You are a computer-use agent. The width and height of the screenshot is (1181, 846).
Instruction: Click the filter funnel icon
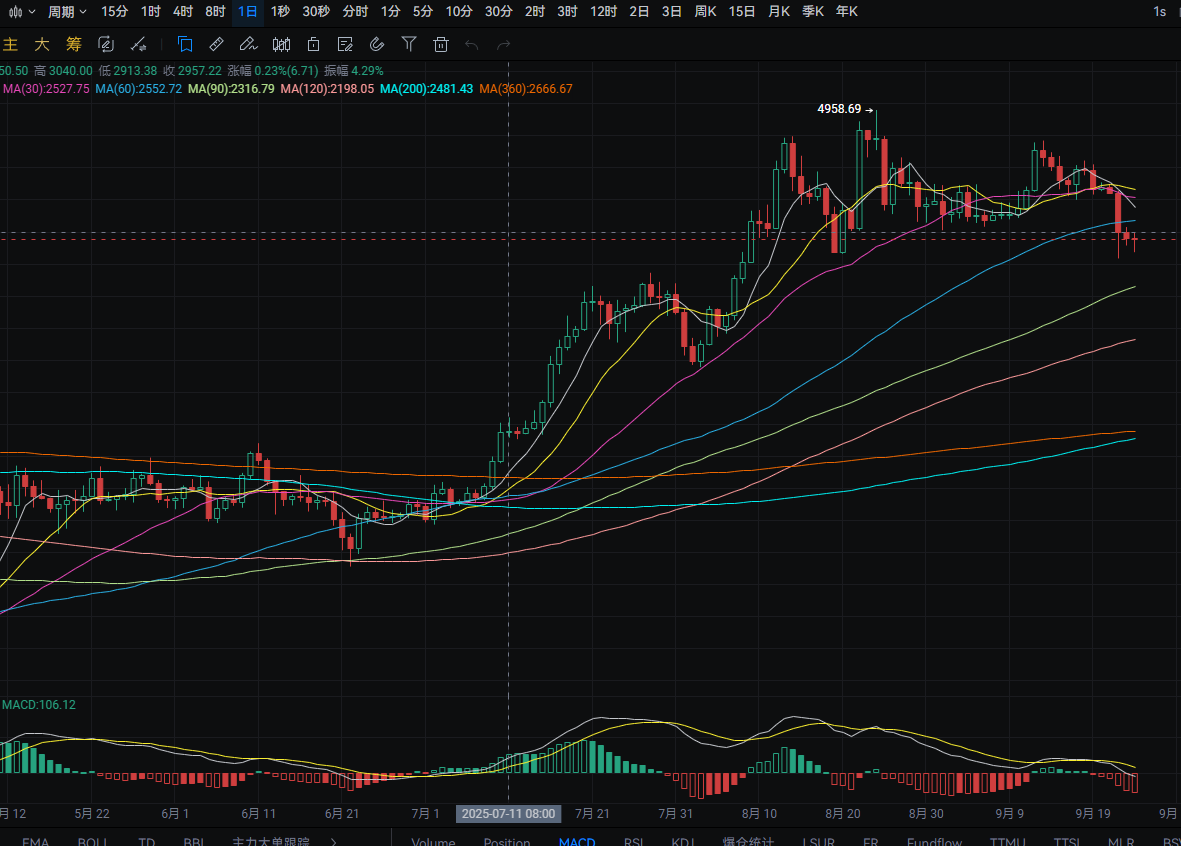[409, 44]
